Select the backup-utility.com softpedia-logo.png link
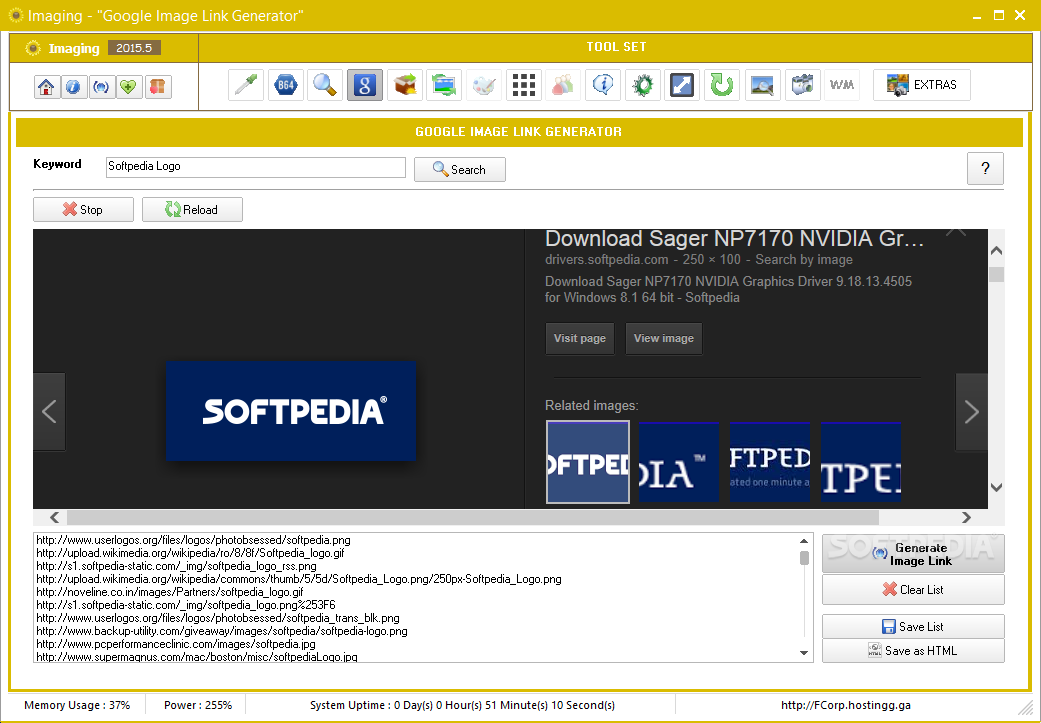Image resolution: width=1041 pixels, height=723 pixels. tap(222, 631)
